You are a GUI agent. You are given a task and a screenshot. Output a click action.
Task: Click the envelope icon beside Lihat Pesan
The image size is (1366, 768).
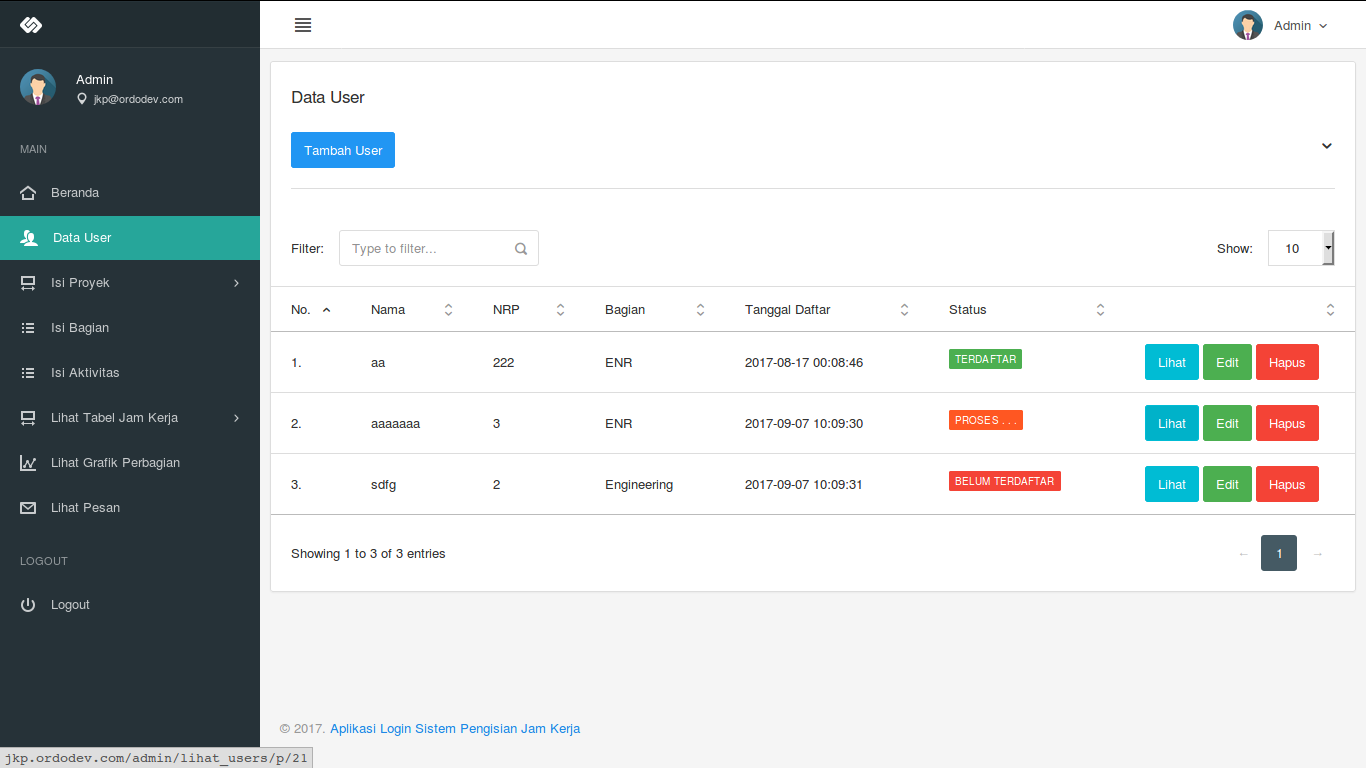click(28, 508)
